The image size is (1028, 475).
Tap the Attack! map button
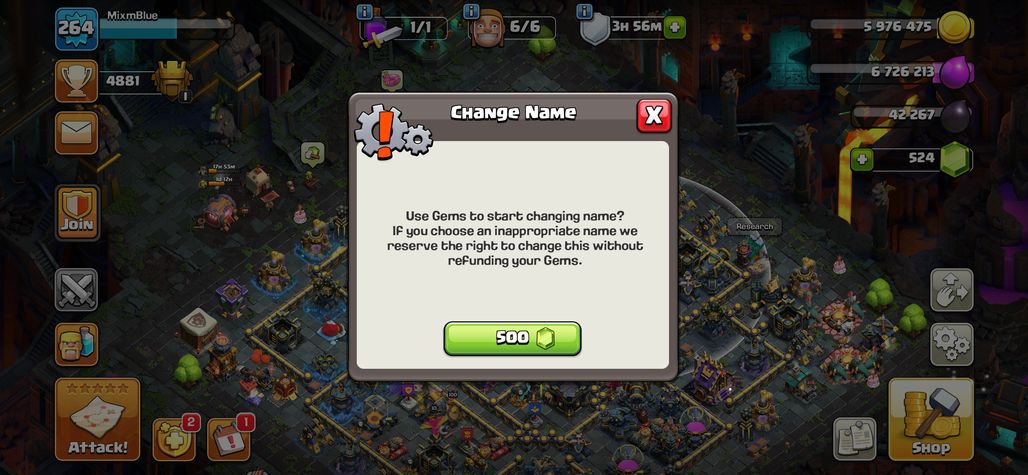(98, 419)
